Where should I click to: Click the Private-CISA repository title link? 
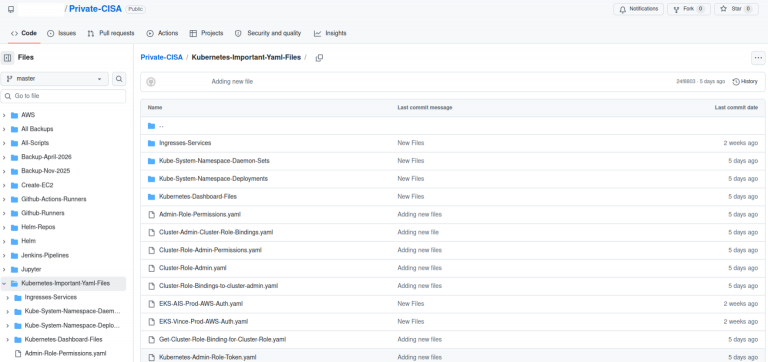pyautogui.click(x=96, y=9)
